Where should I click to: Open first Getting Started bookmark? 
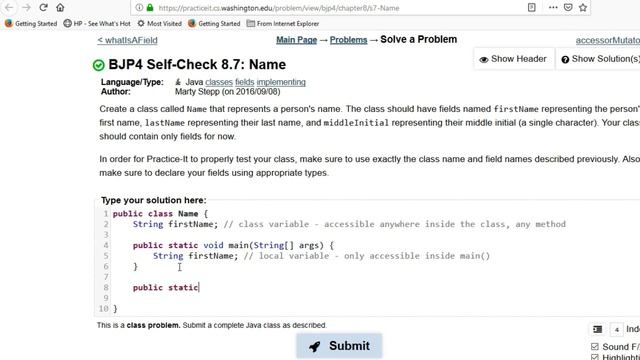(x=31, y=24)
